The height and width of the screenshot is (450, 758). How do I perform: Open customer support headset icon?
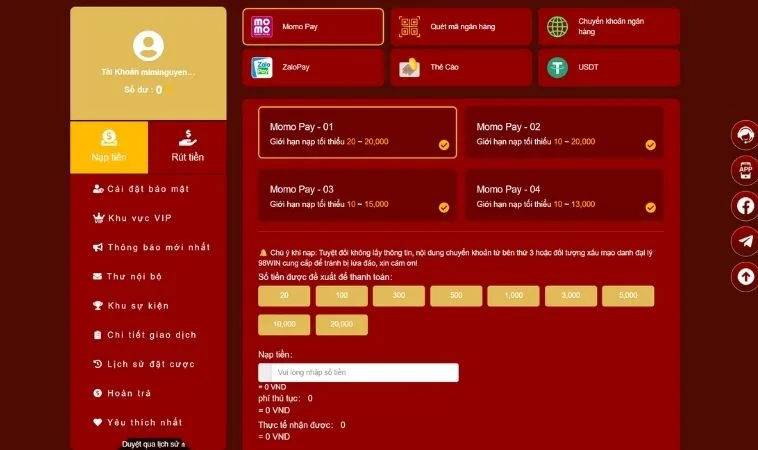(745, 135)
